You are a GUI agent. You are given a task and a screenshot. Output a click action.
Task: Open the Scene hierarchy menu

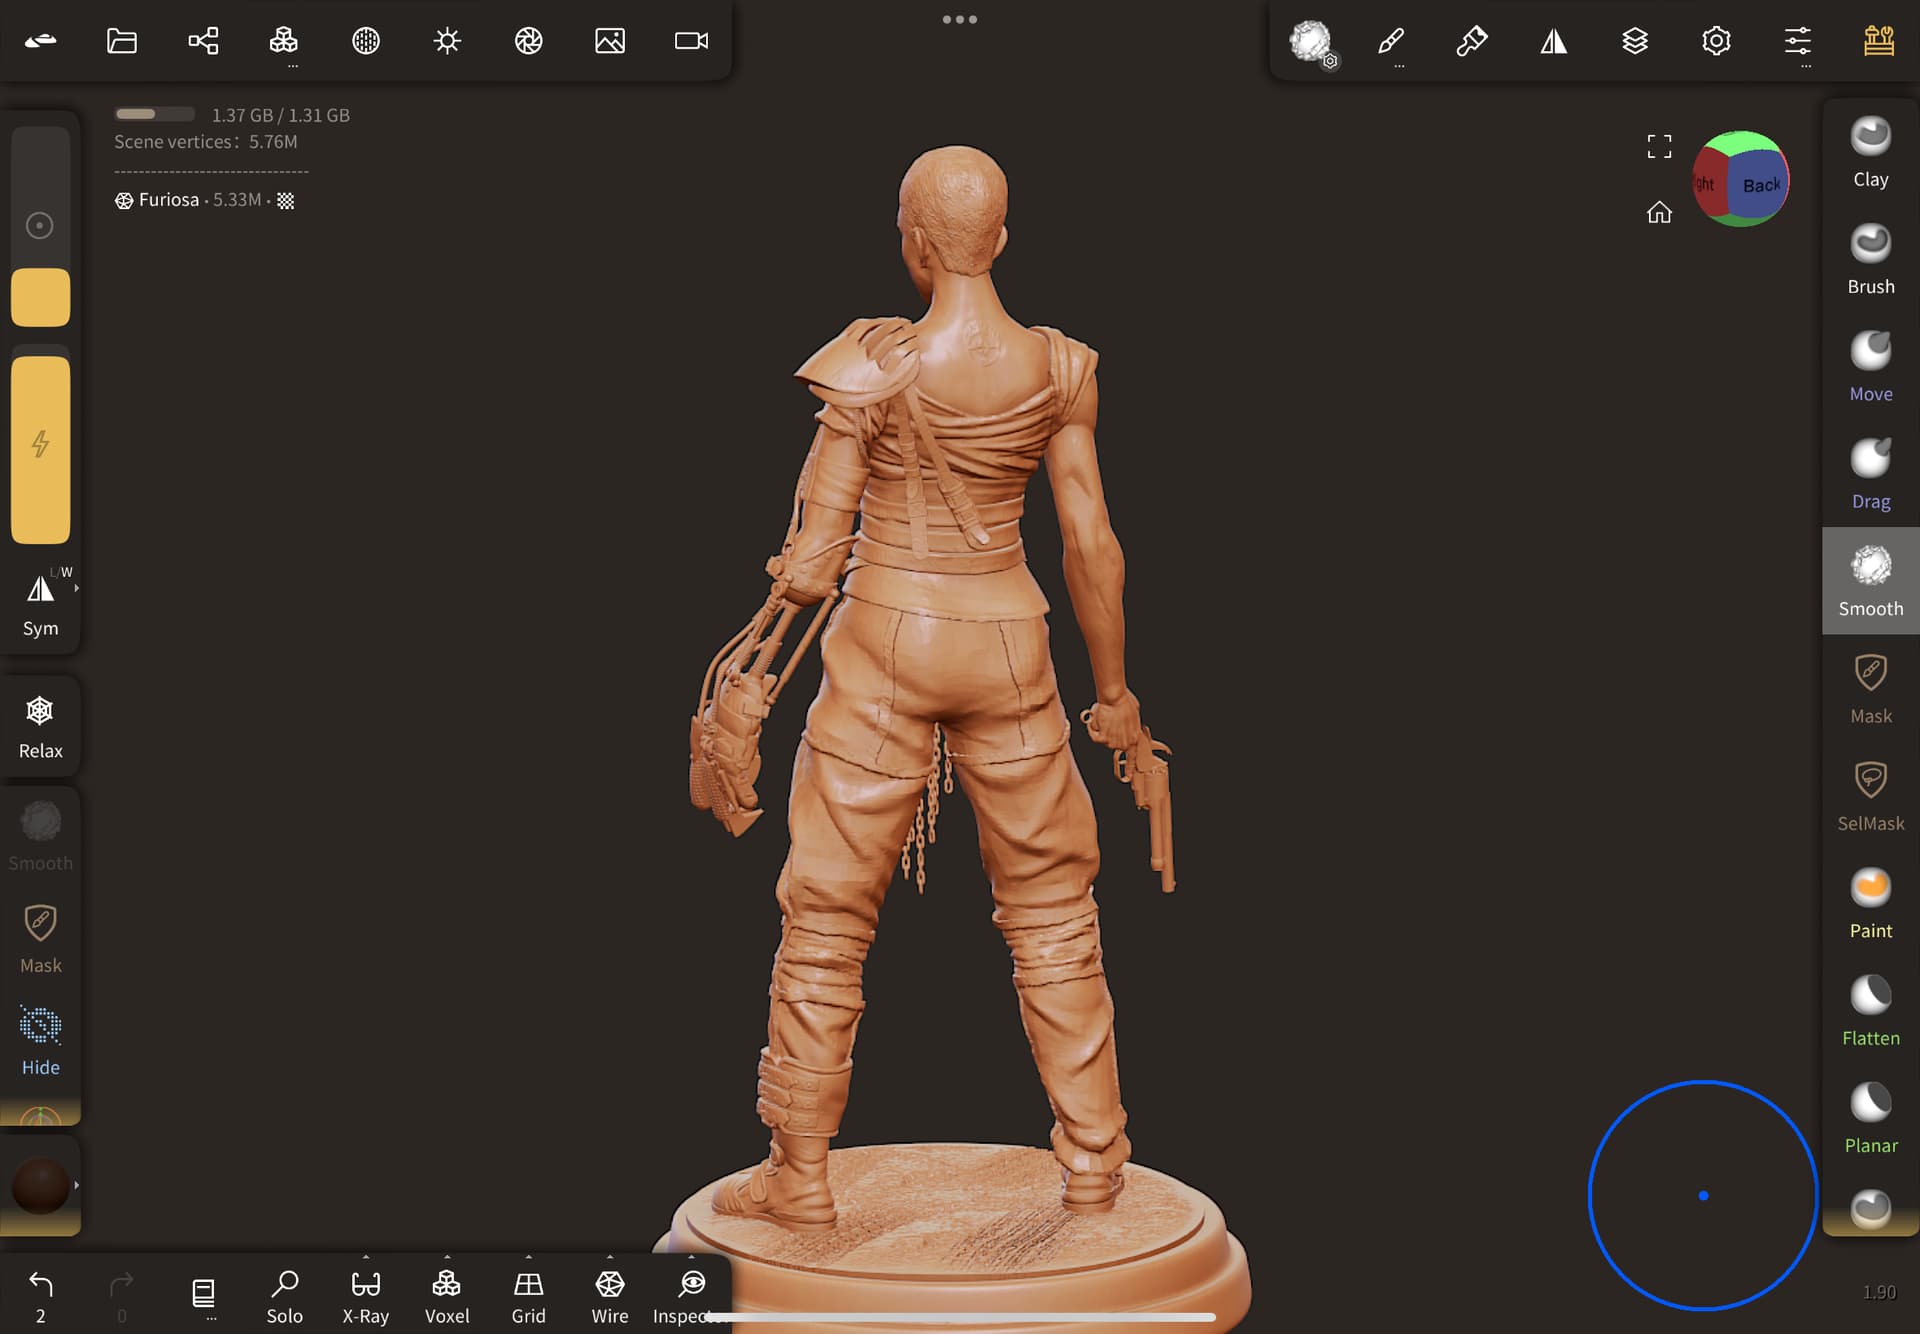point(203,41)
